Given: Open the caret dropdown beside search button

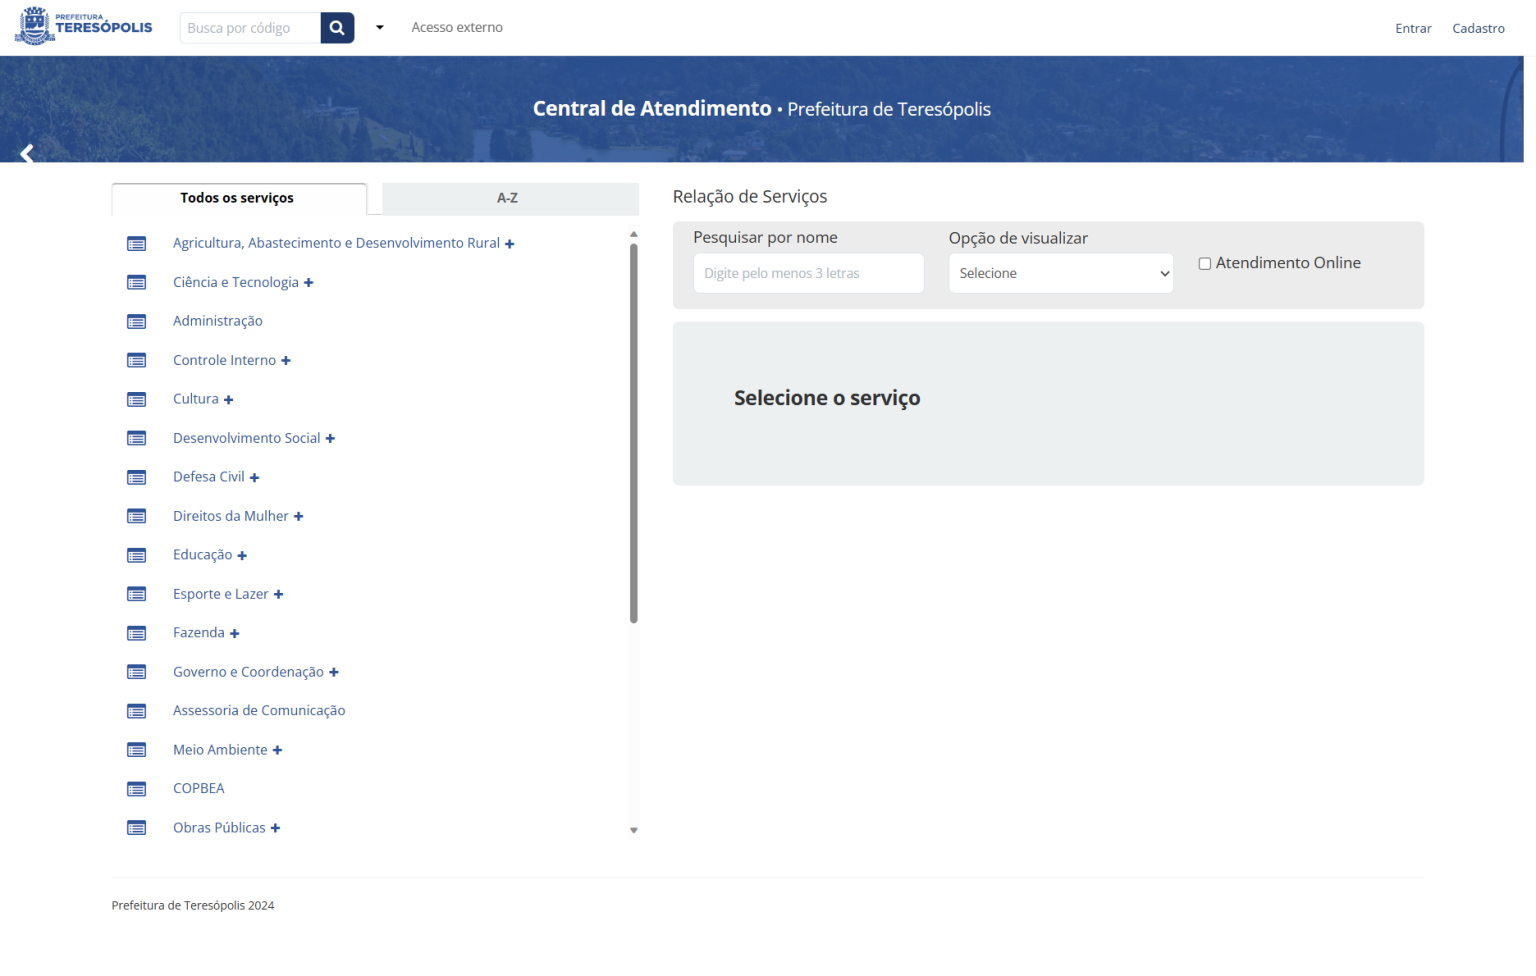Looking at the screenshot, I should point(380,28).
